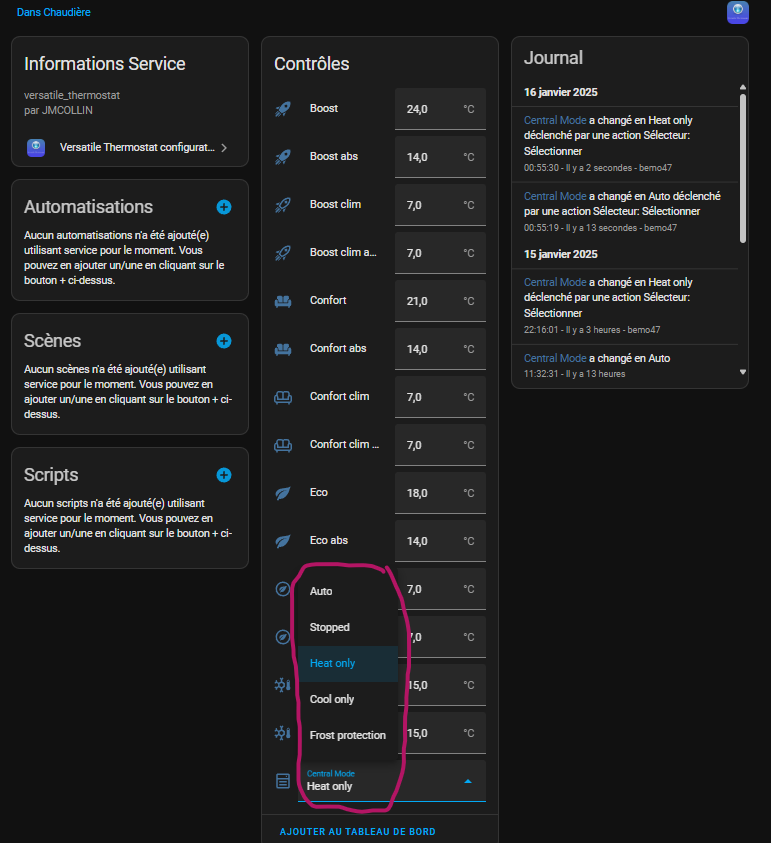
Task: Click the leaf icon beside Eco
Action: tap(282, 492)
